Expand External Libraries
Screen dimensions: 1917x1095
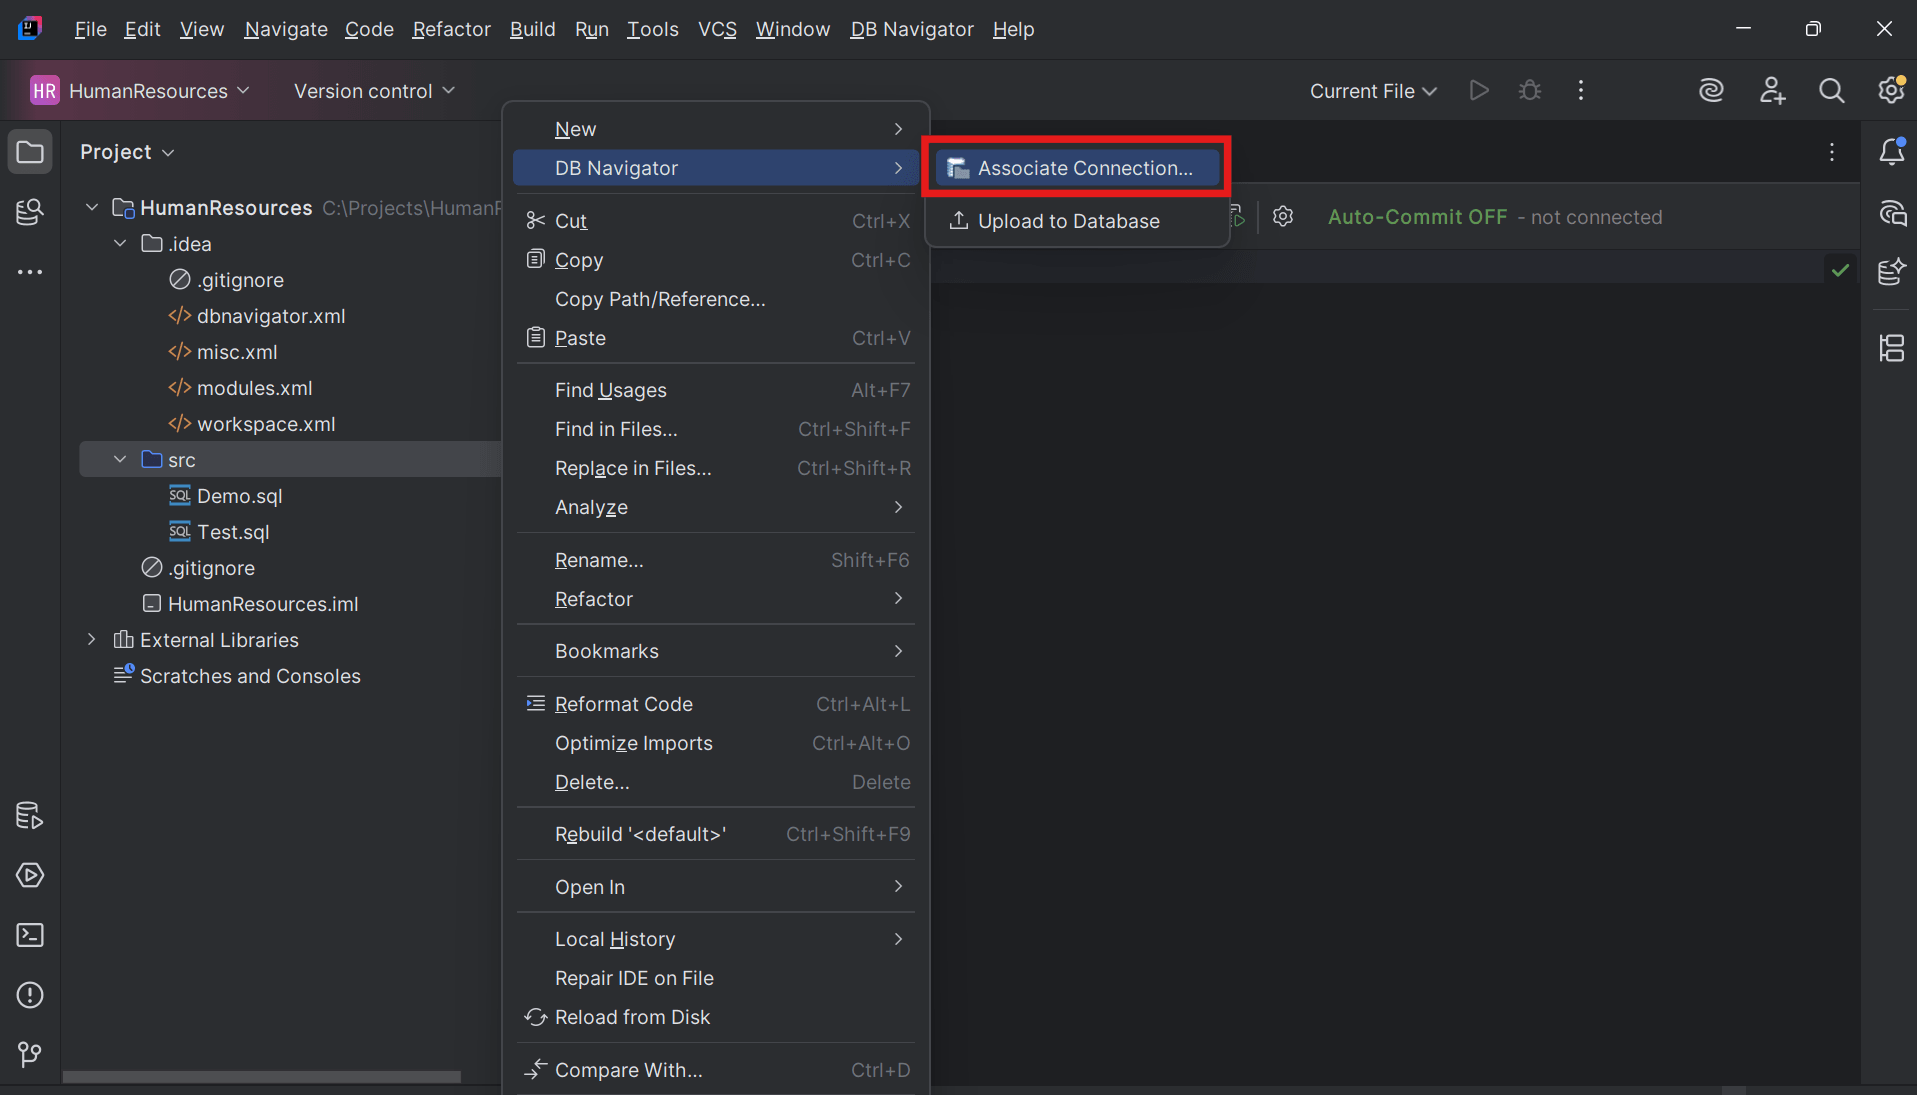[91, 639]
